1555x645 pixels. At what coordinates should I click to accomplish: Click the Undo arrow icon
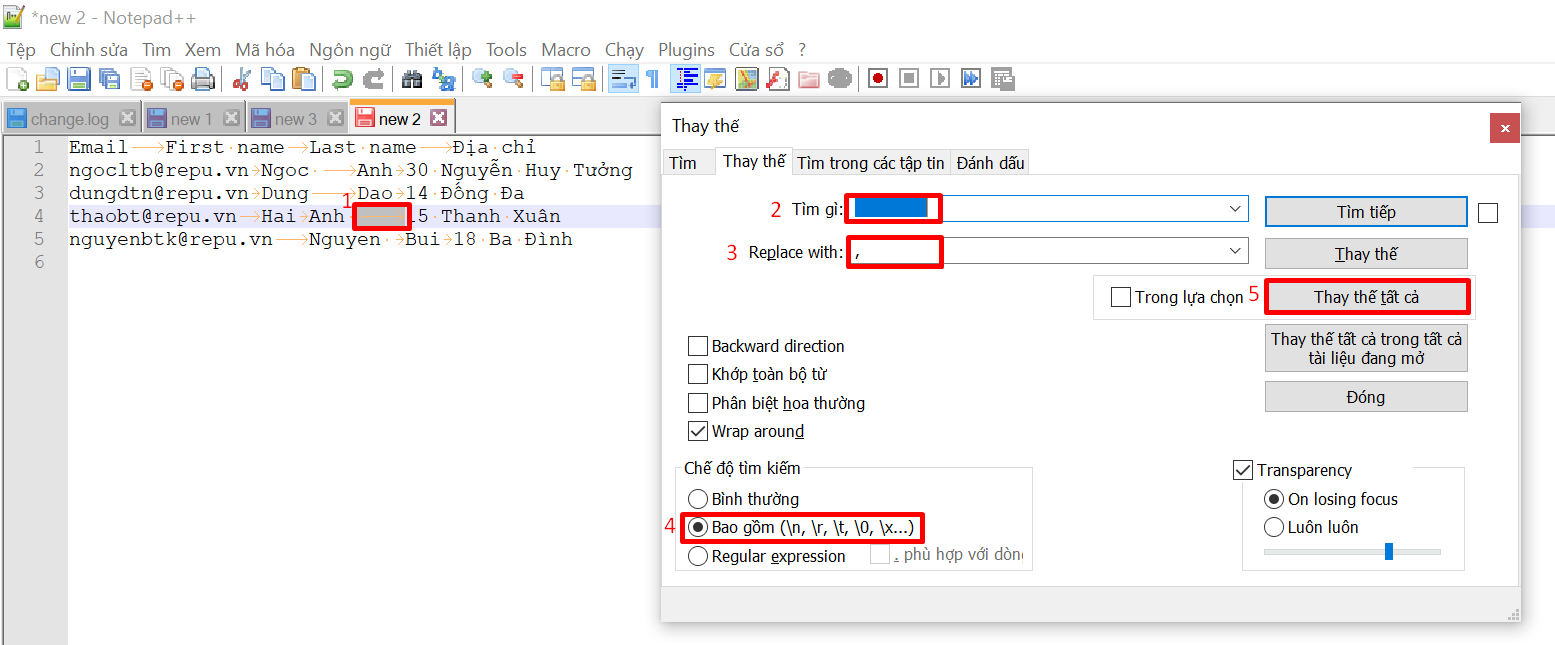click(343, 79)
